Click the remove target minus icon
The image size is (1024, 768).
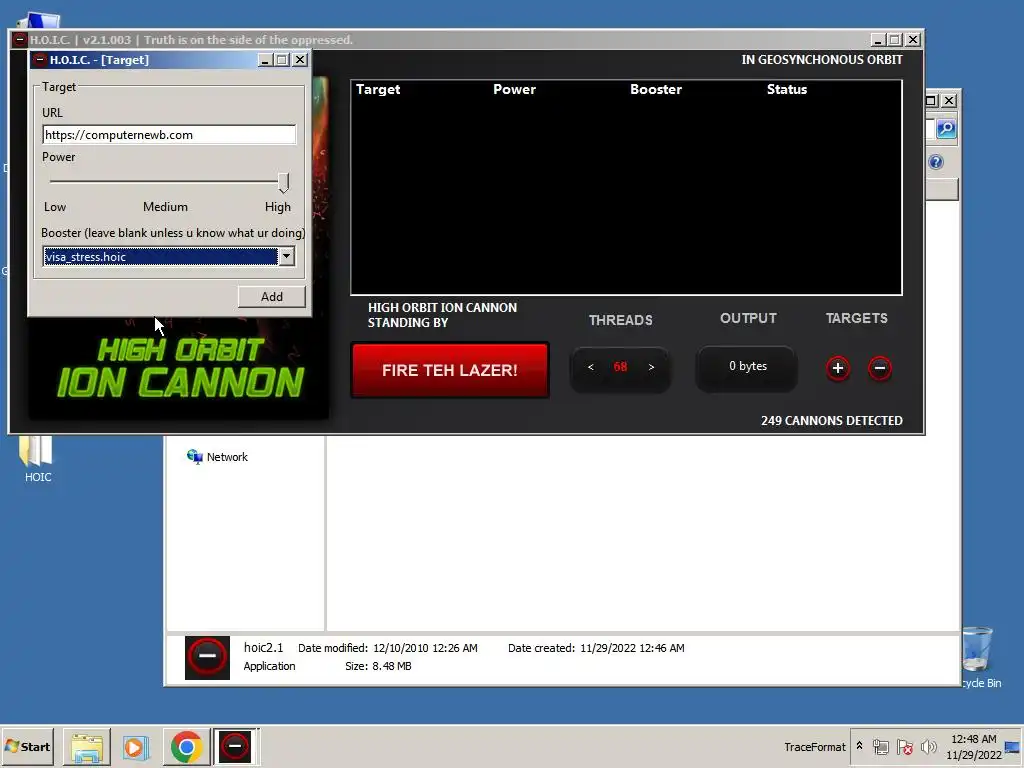pos(880,368)
